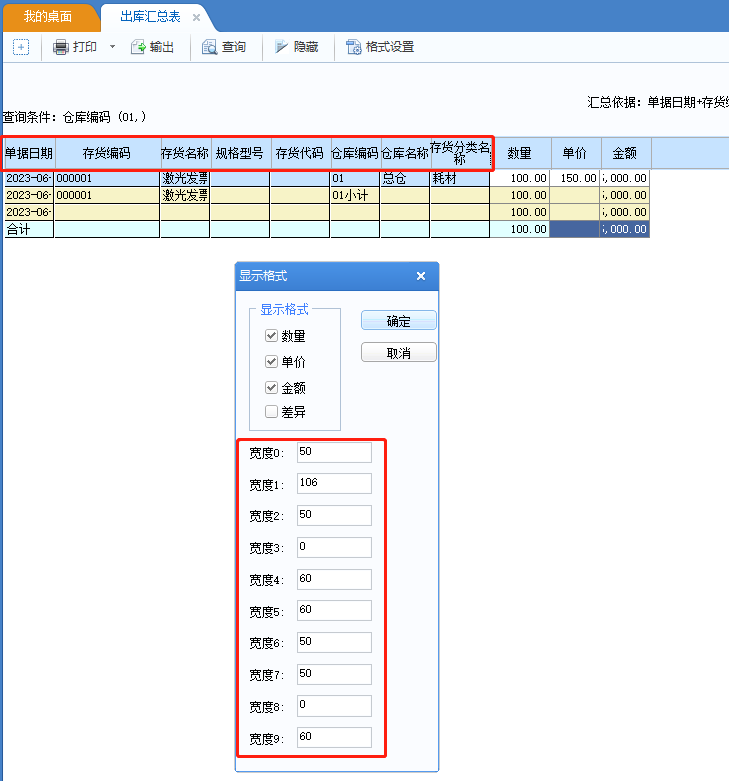Enable the 差异 checkbox

271,411
